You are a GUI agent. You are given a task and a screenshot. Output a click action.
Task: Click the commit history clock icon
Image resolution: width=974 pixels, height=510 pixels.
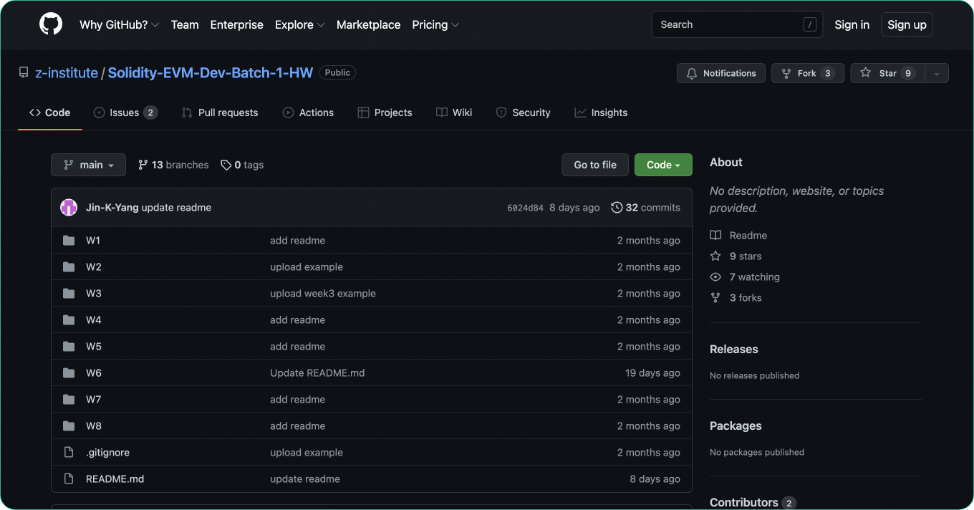click(x=616, y=208)
